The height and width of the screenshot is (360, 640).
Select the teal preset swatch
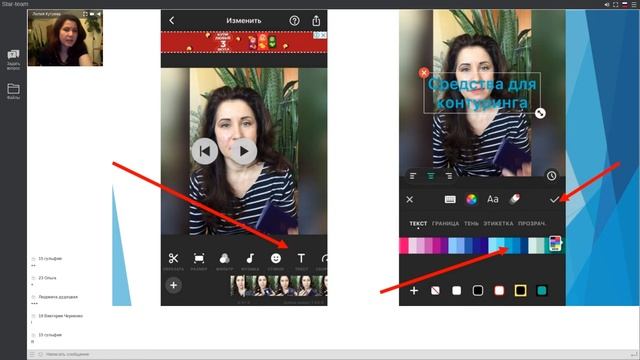pos(542,291)
